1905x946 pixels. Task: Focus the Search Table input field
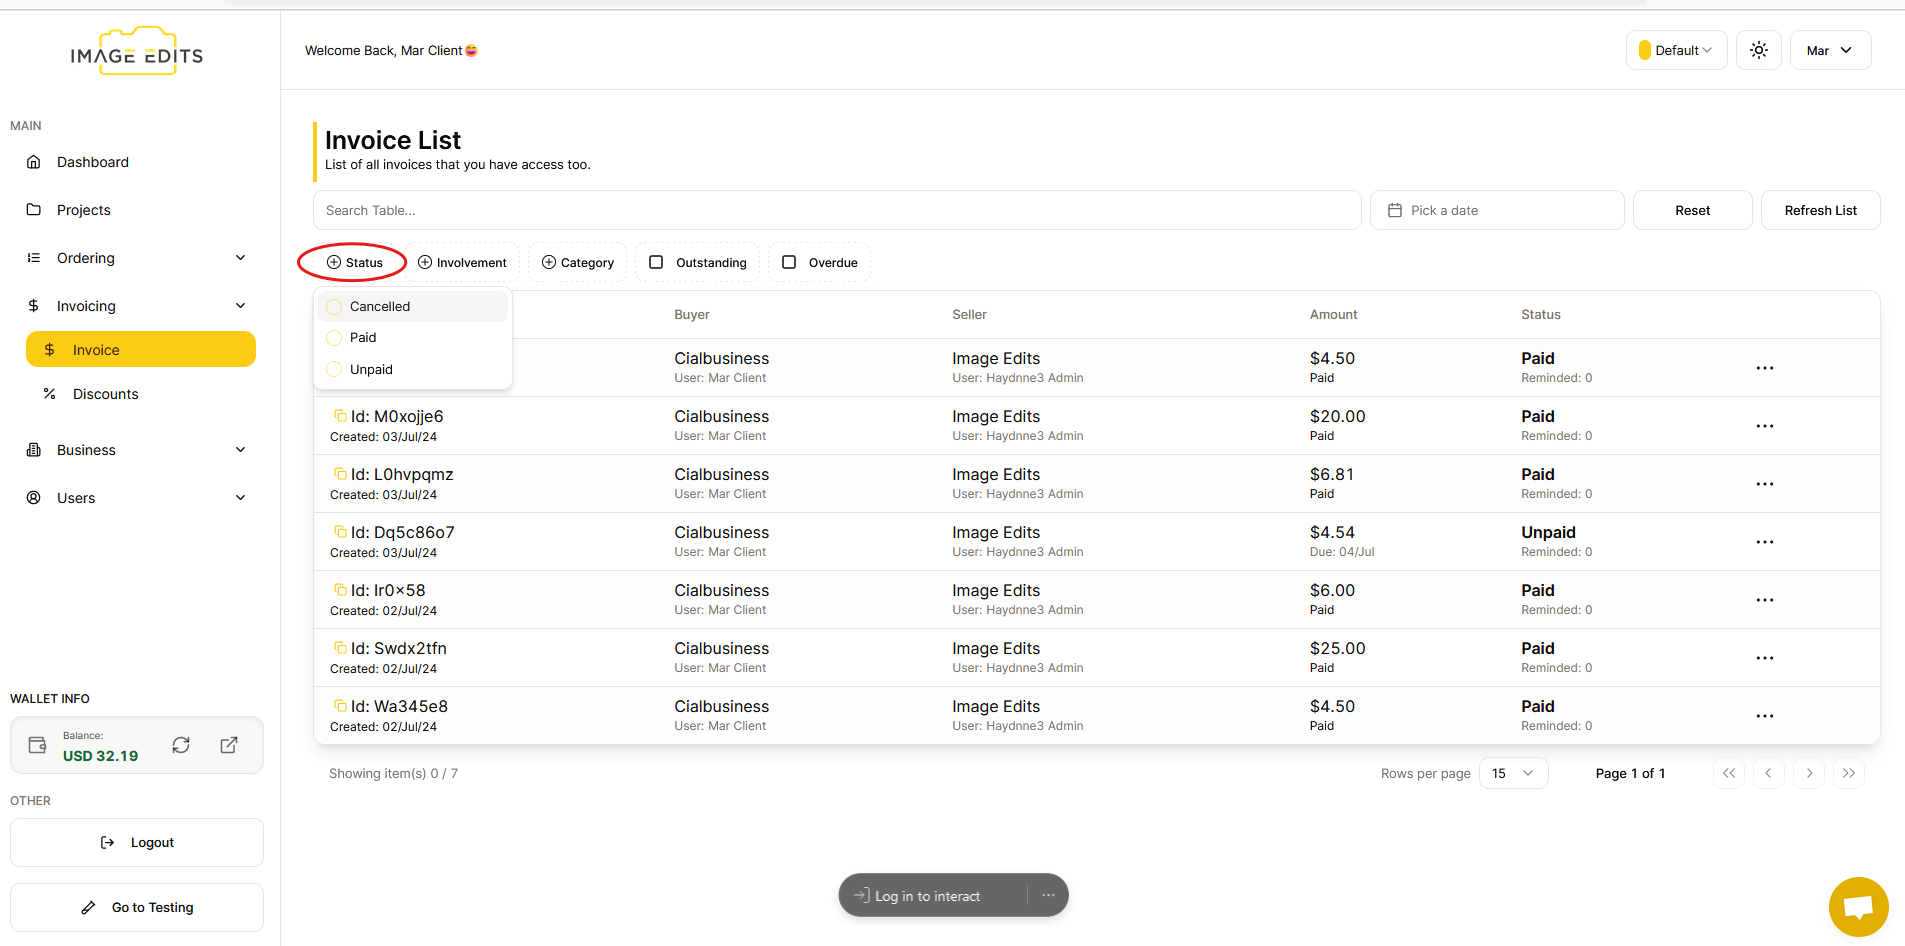pyautogui.click(x=837, y=210)
